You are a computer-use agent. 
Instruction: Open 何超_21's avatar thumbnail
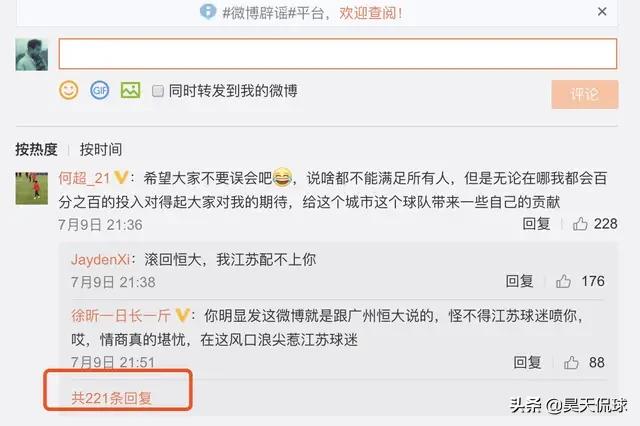(32, 188)
